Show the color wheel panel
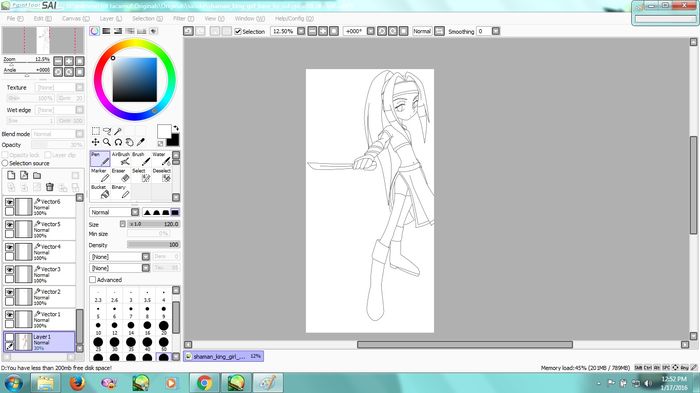 95,31
